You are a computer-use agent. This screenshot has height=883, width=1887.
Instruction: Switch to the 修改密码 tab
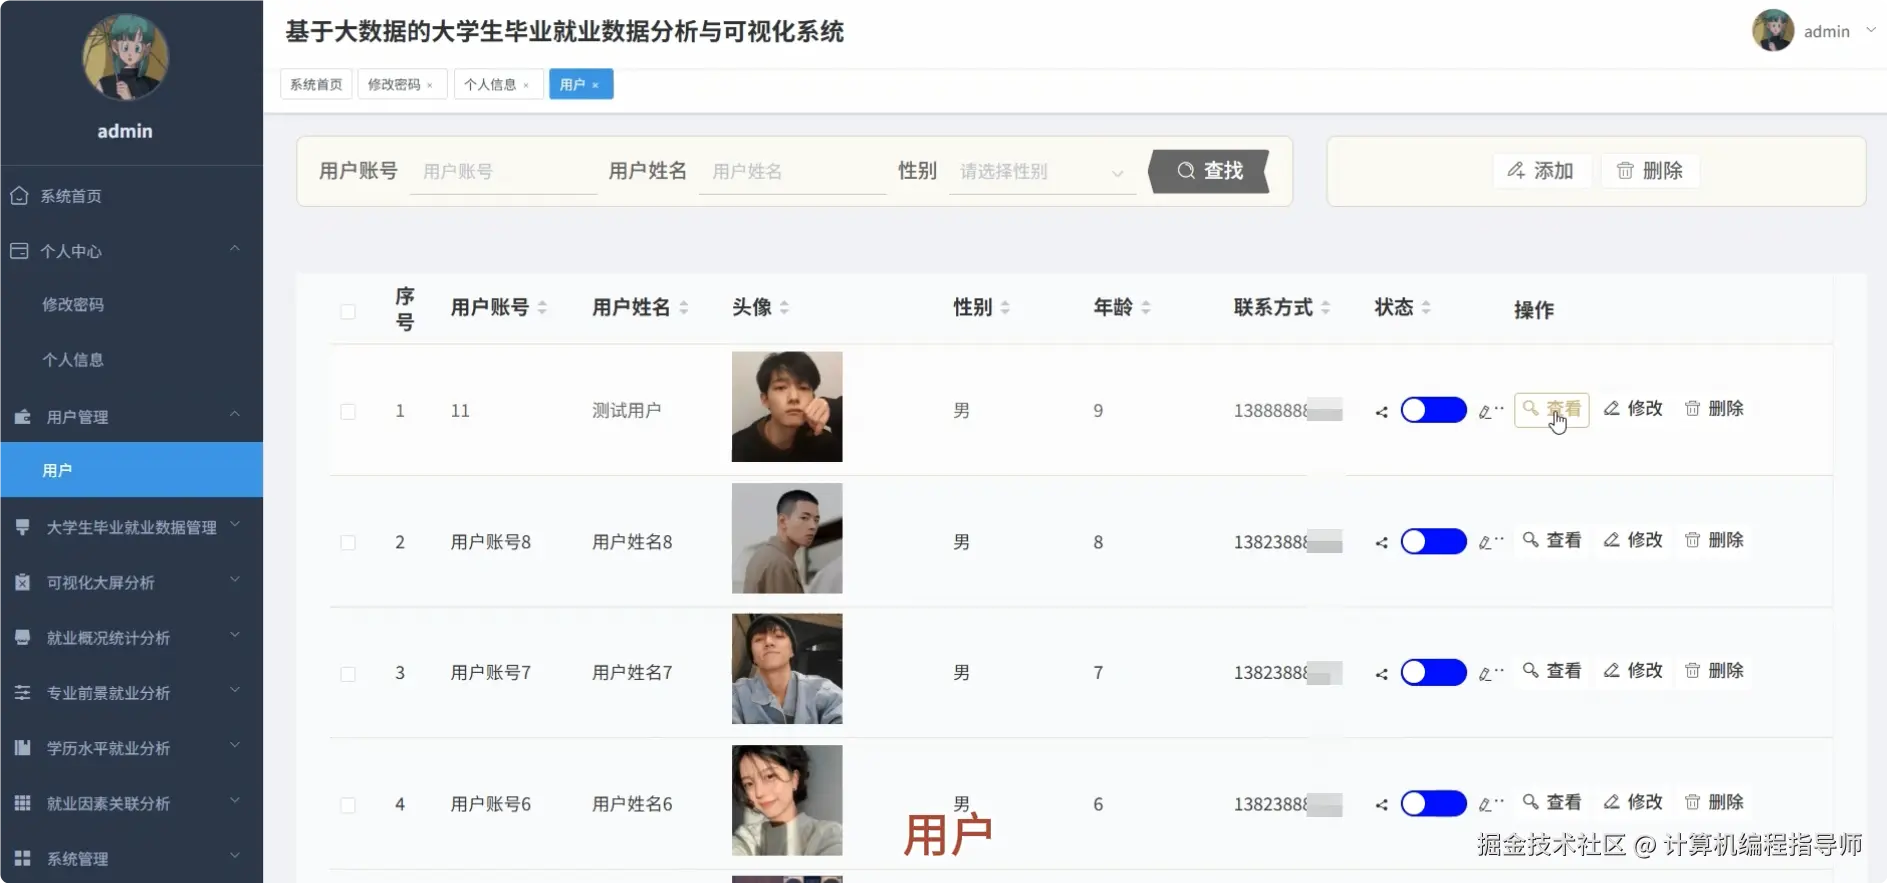click(401, 84)
